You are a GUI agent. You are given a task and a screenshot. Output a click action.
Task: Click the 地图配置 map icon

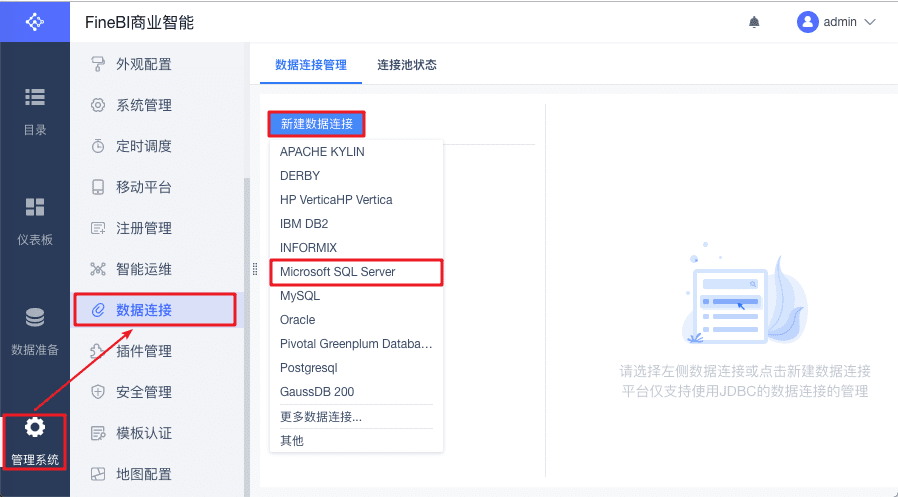click(98, 474)
